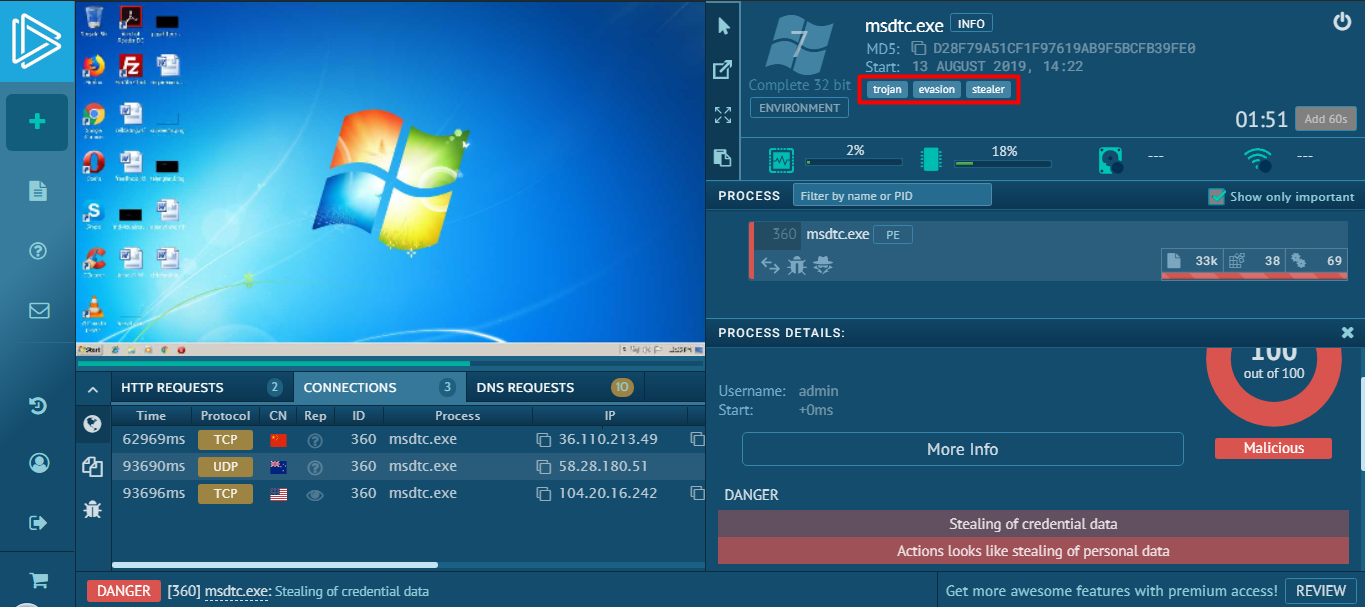1365x607 pixels.
Task: Start a new task with plus button
Action: click(37, 122)
